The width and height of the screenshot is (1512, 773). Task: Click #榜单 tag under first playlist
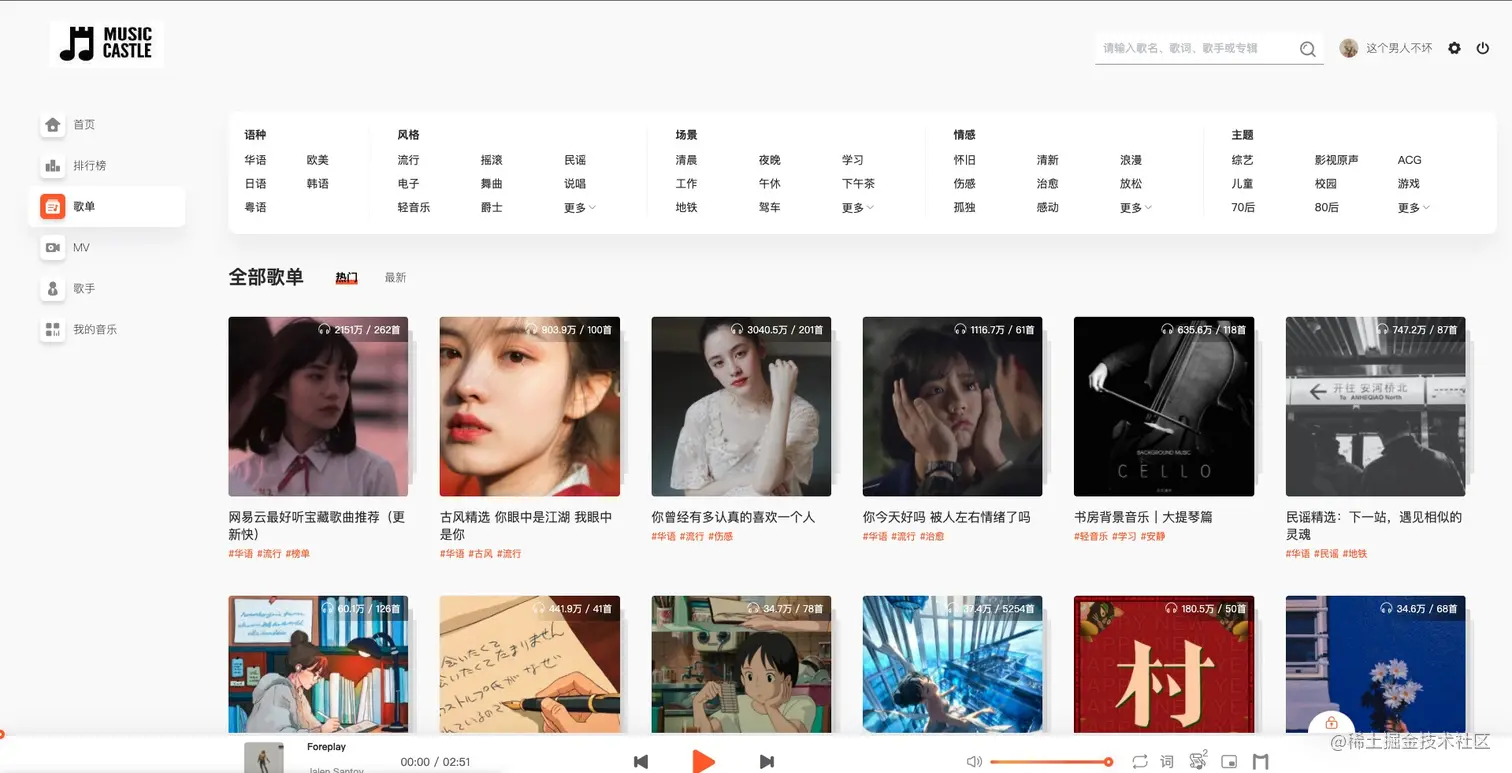click(298, 554)
